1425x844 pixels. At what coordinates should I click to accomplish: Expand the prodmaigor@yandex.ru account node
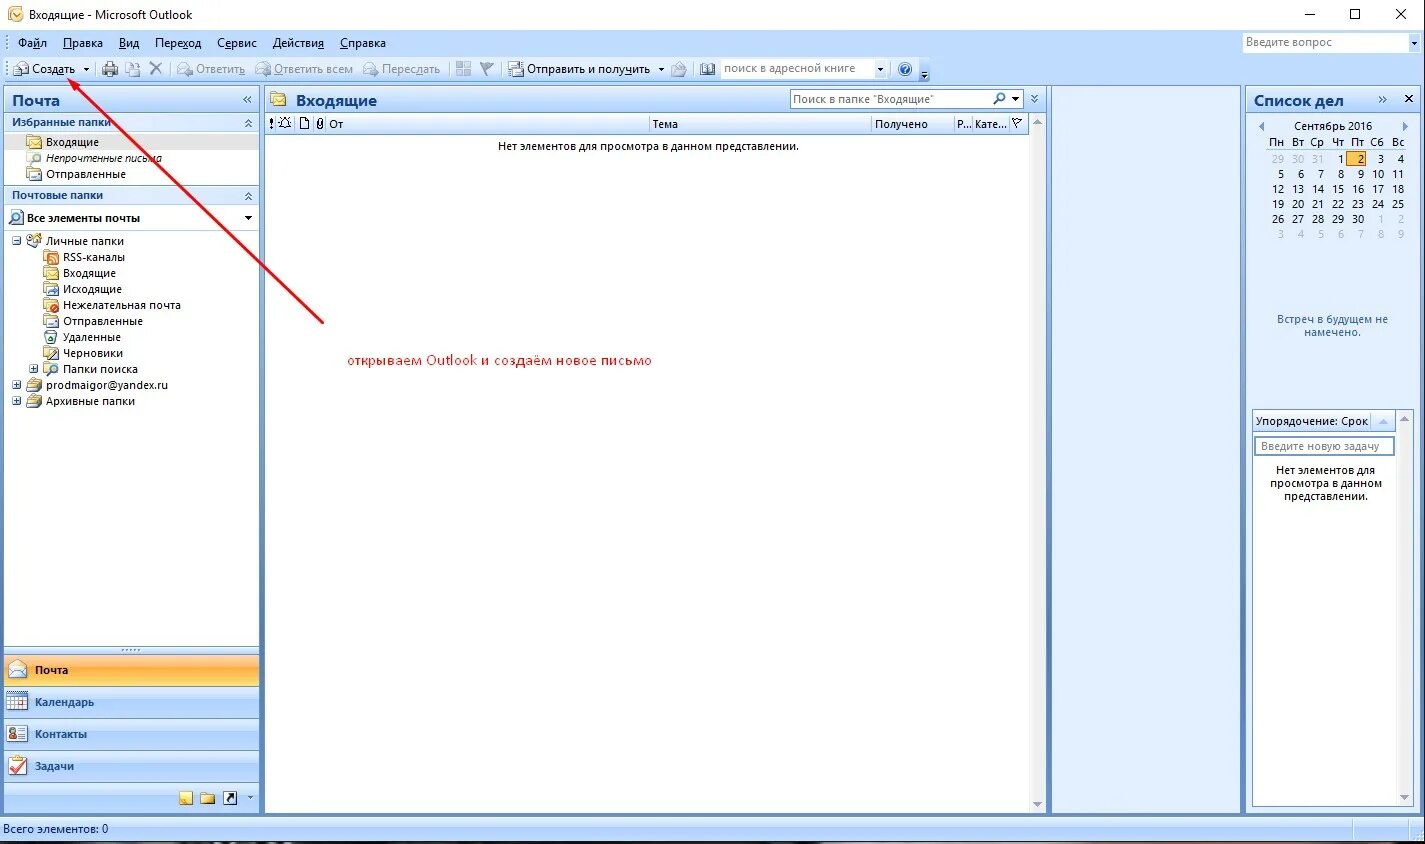pyautogui.click(x=16, y=385)
